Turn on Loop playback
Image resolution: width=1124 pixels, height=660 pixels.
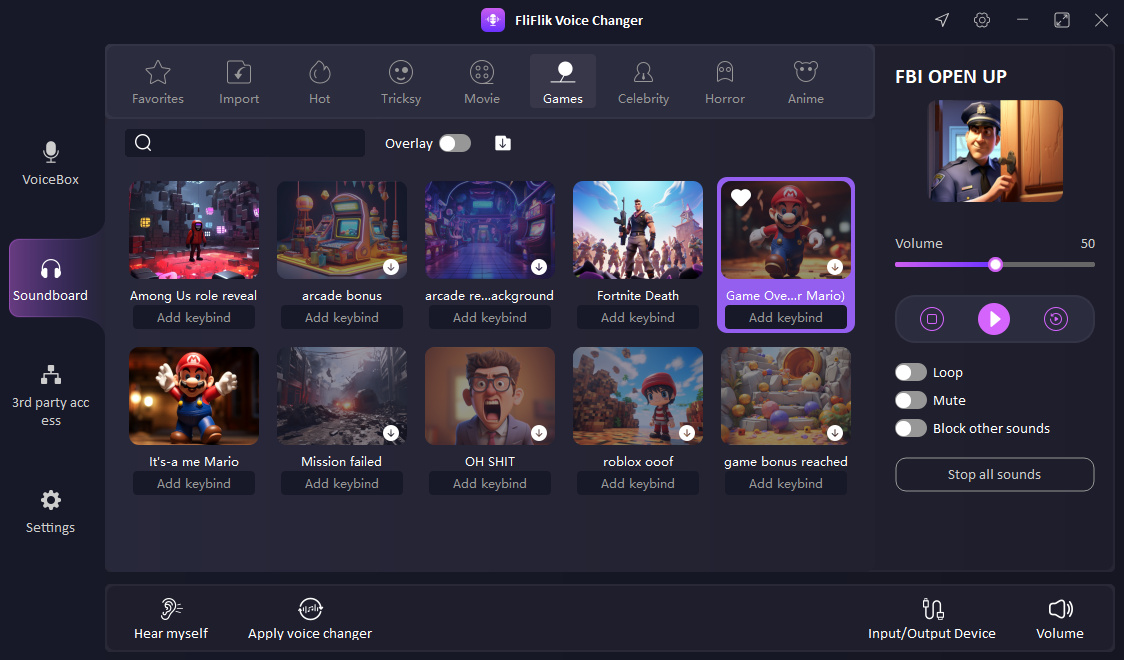(x=911, y=371)
